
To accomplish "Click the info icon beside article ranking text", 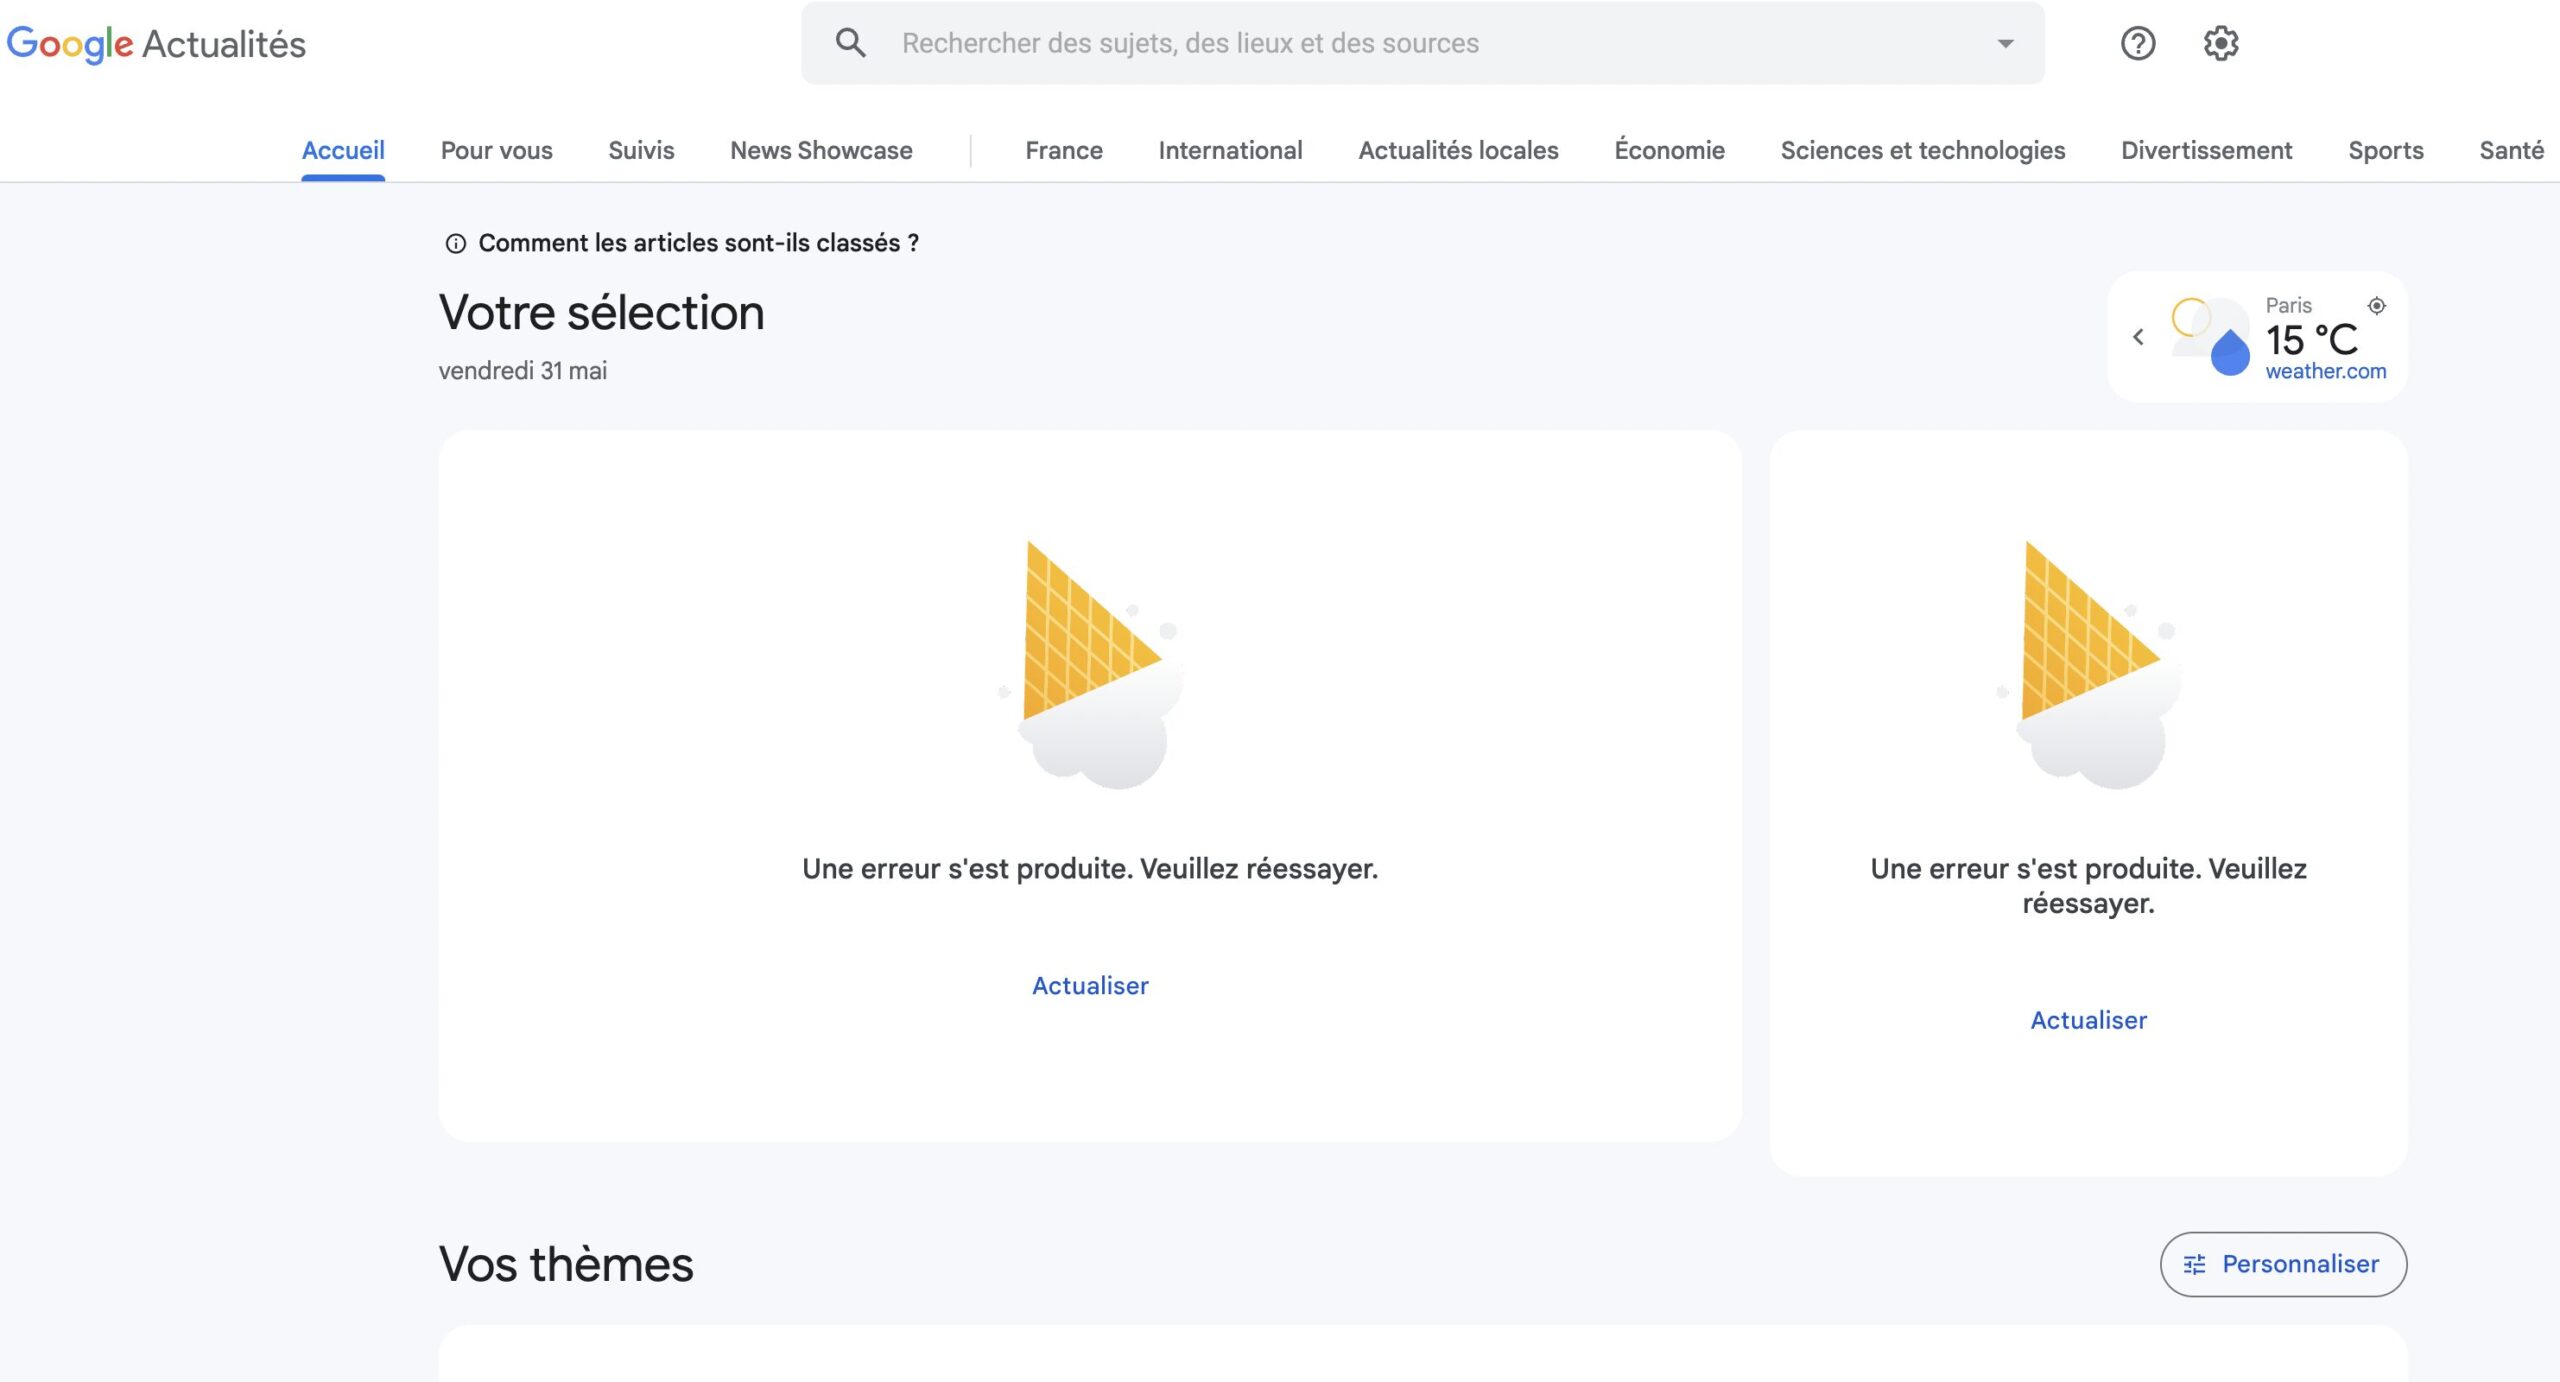I will click(x=455, y=244).
